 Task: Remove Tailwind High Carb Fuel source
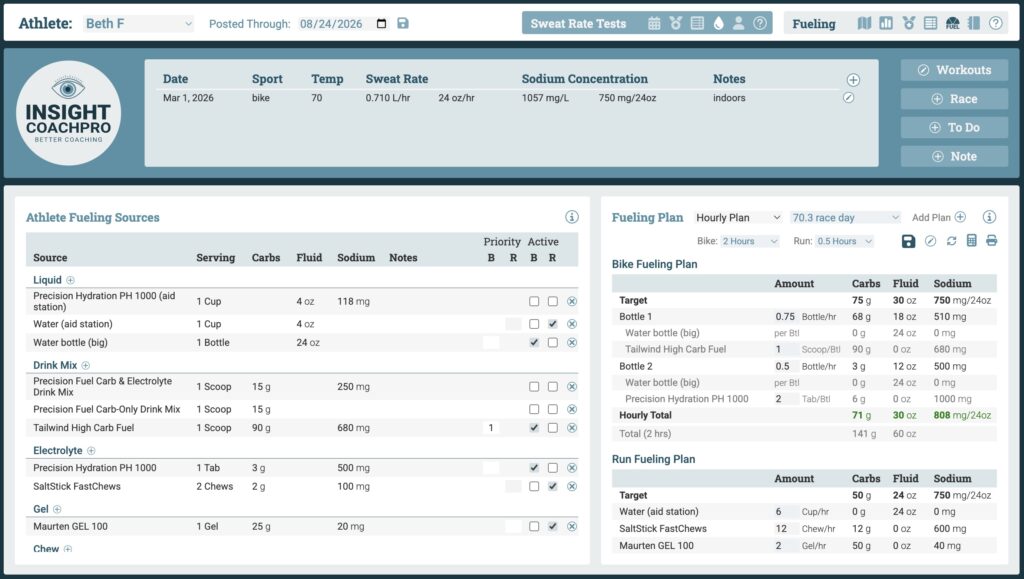(572, 428)
